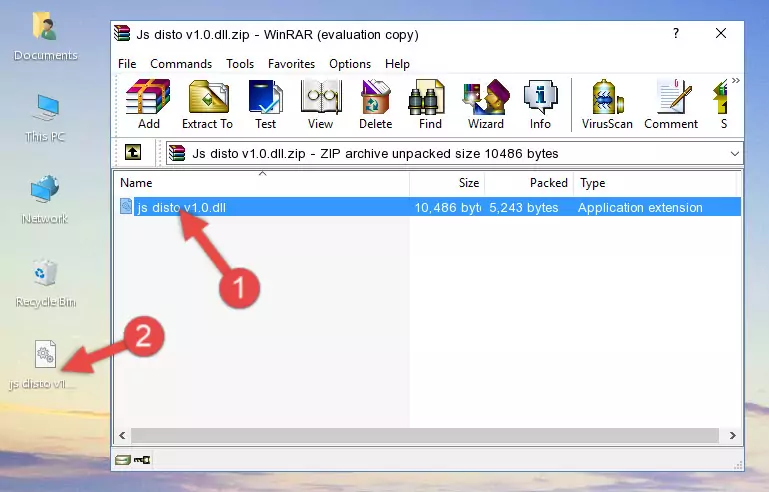Sort files by Type column
The height and width of the screenshot is (492, 769).
[x=655, y=182]
